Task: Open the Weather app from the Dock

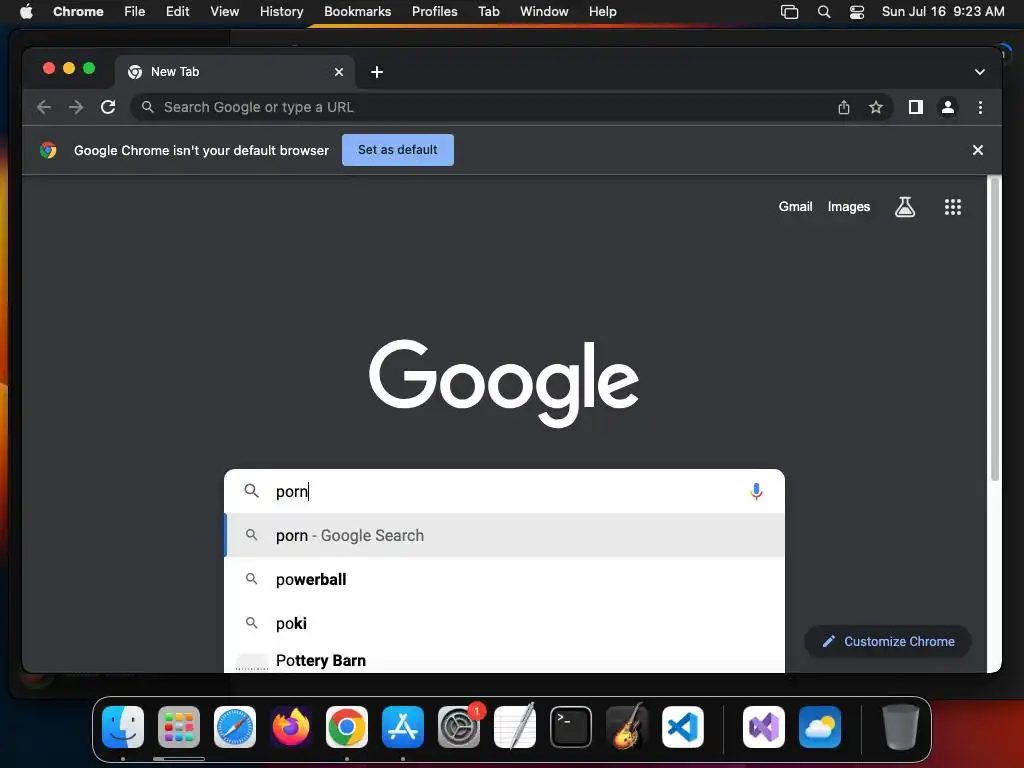Action: coord(820,727)
